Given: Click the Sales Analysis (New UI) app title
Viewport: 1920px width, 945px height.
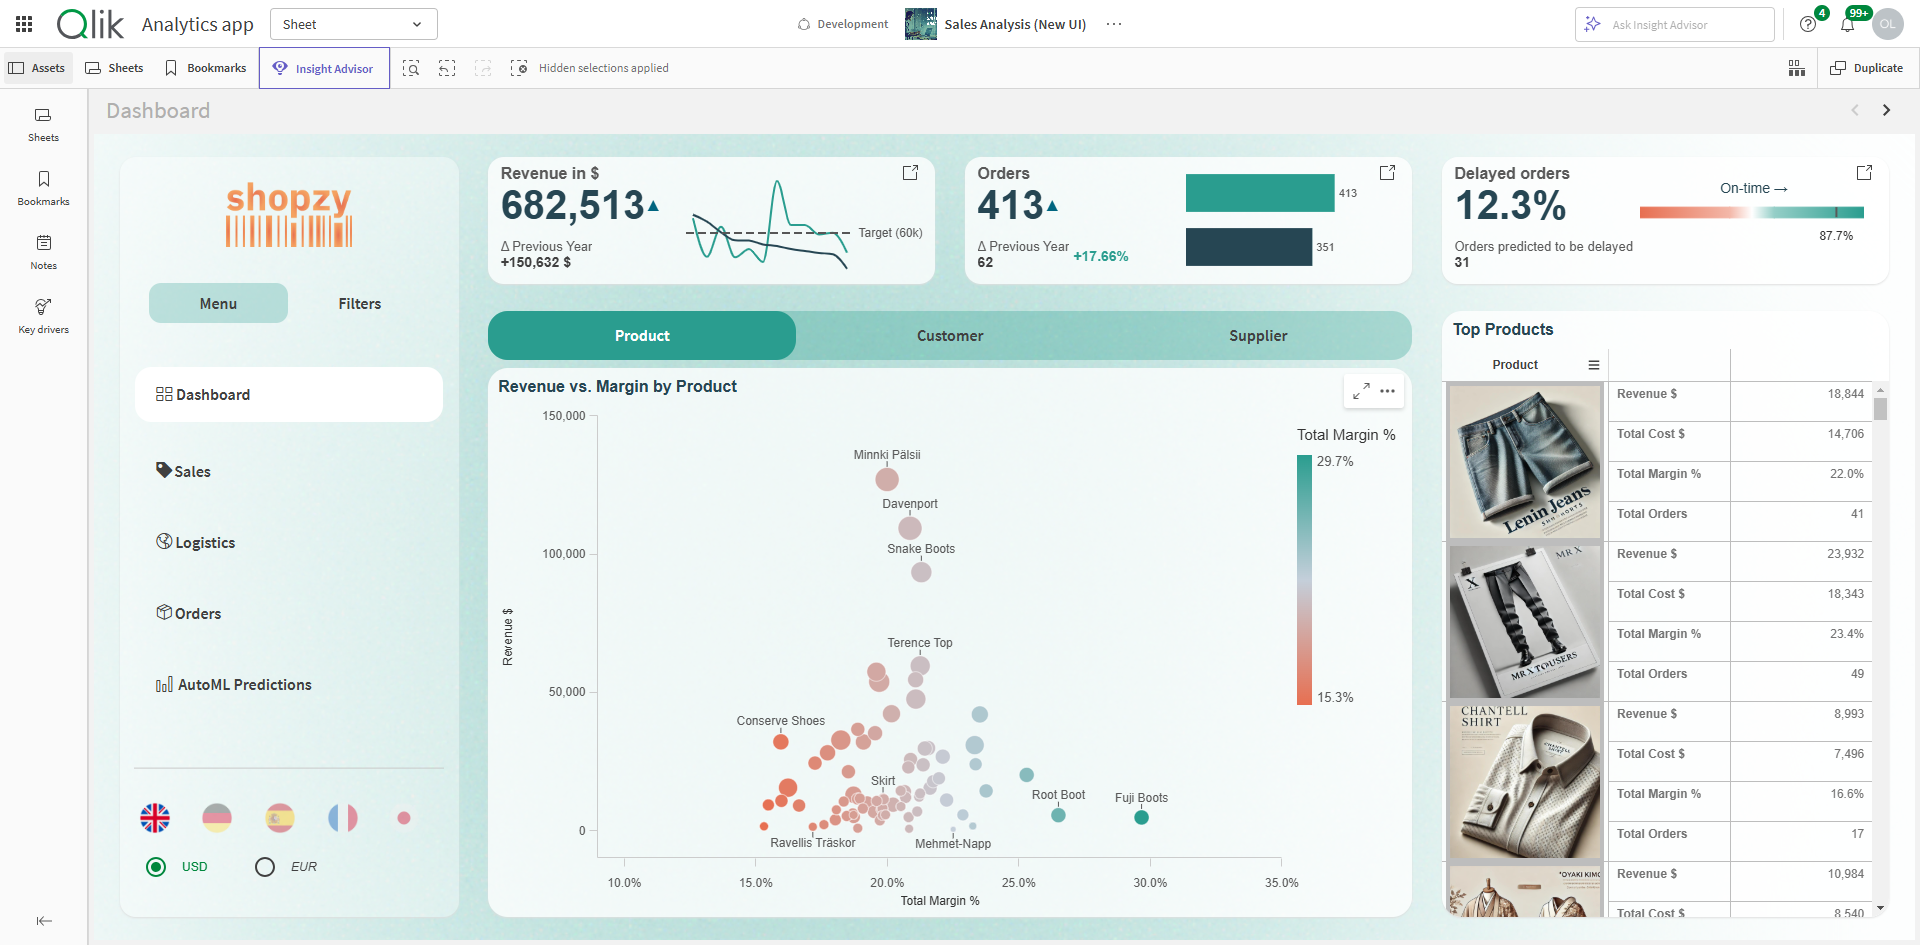Looking at the screenshot, I should tap(1015, 24).
